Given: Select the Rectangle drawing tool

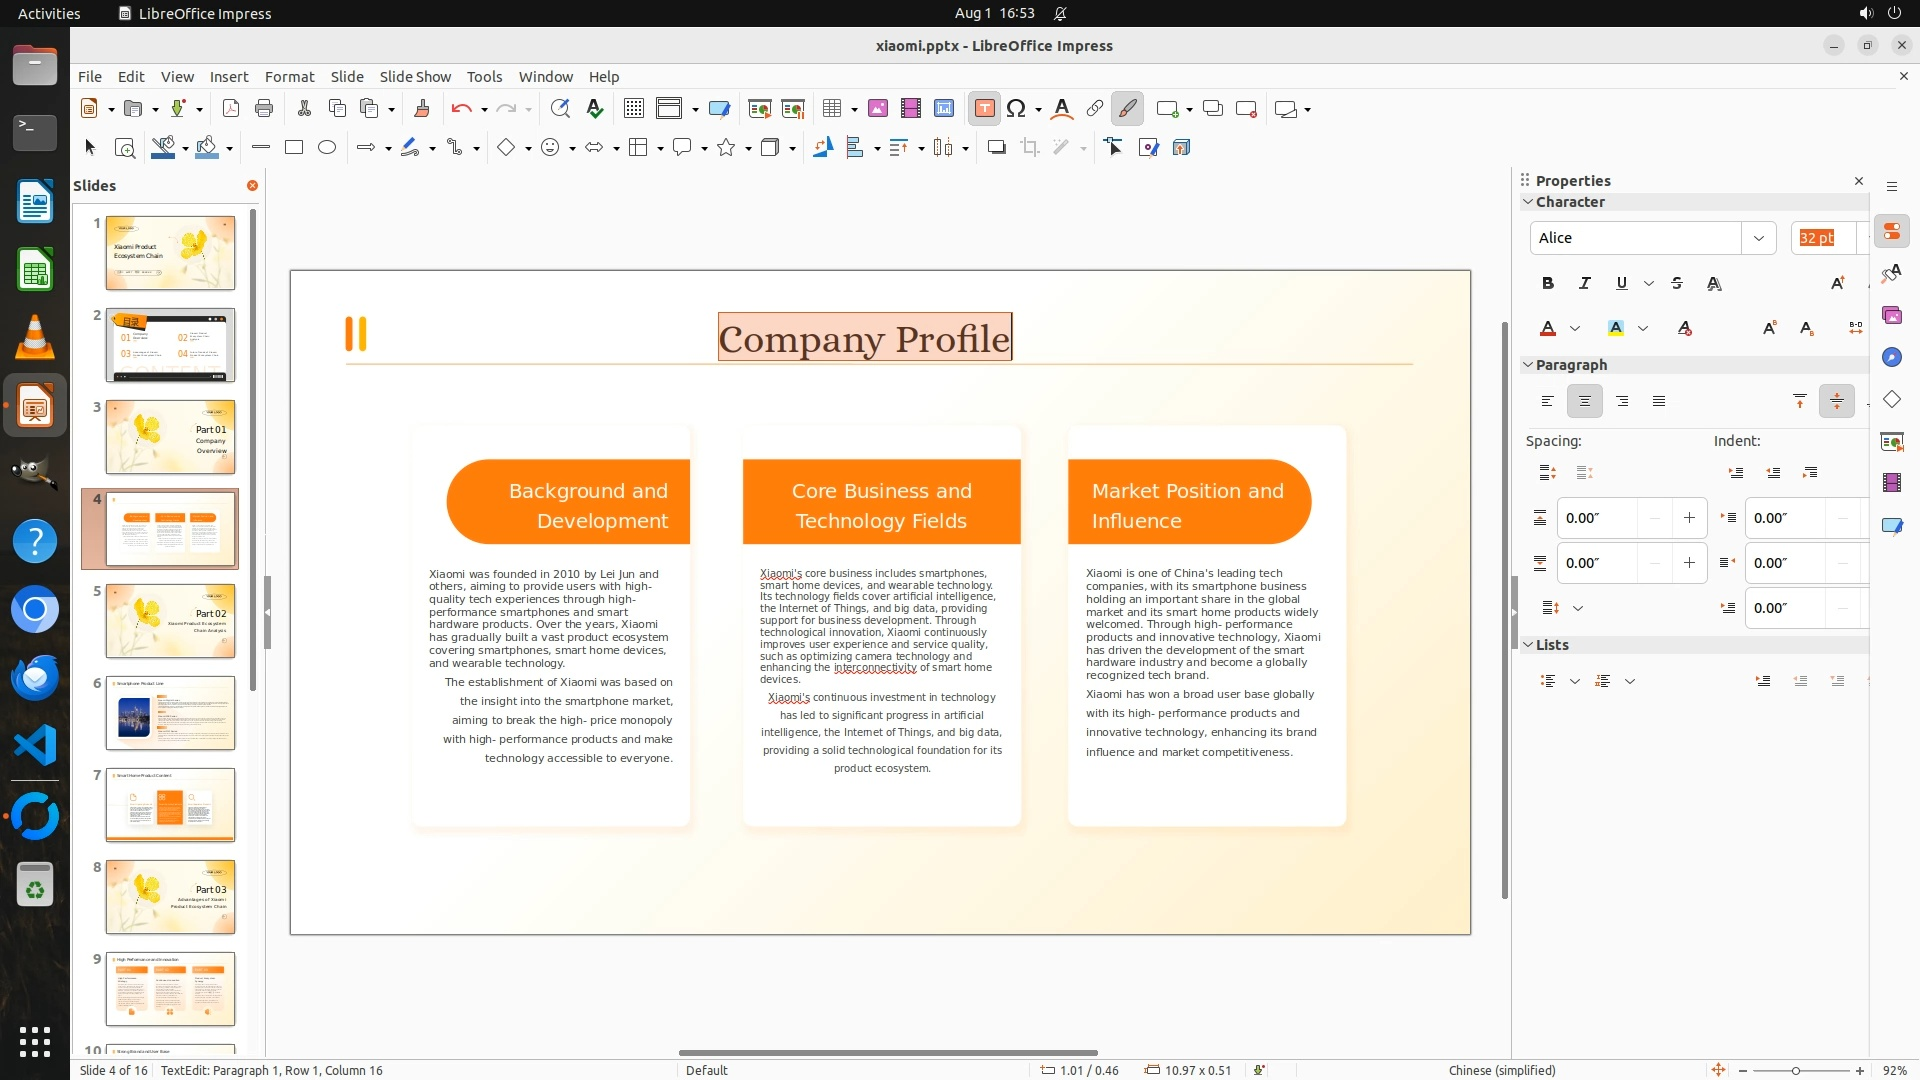Looking at the screenshot, I should coord(294,148).
